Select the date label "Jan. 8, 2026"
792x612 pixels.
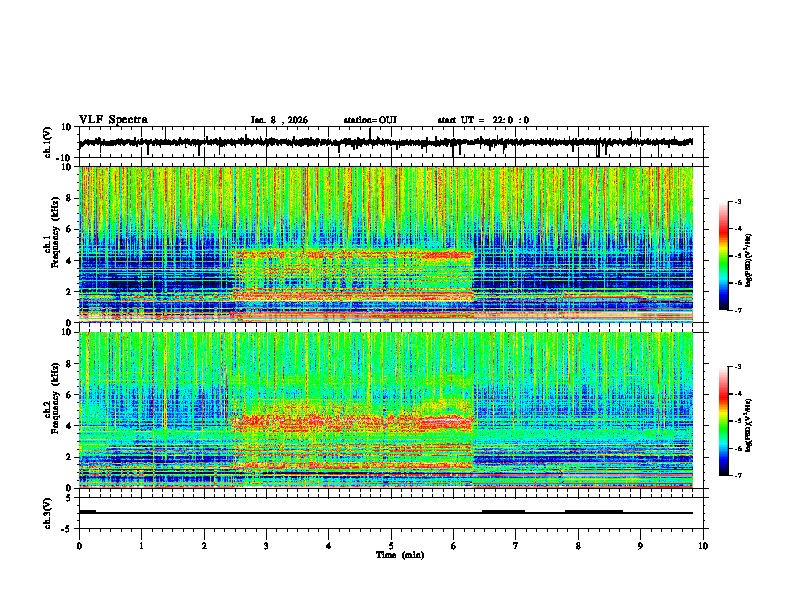(279, 120)
